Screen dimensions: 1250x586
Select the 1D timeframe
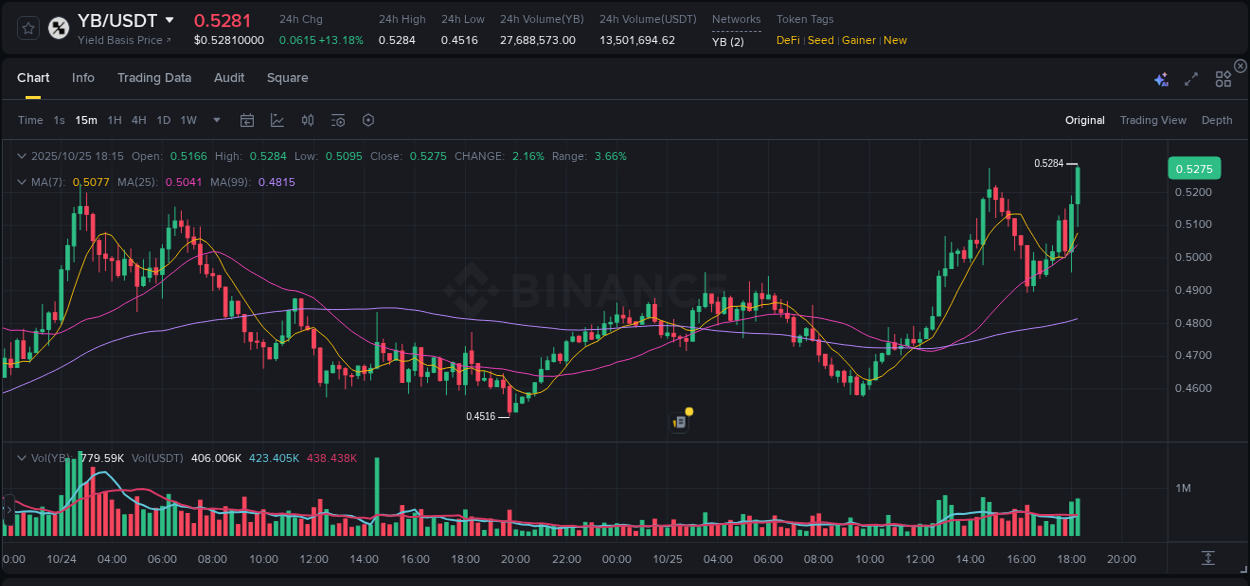pyautogui.click(x=162, y=120)
